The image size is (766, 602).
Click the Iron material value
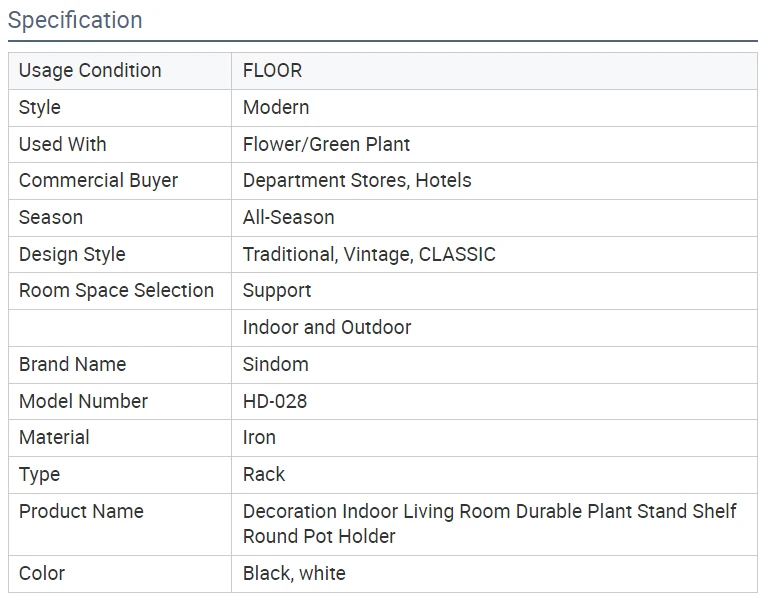(259, 437)
